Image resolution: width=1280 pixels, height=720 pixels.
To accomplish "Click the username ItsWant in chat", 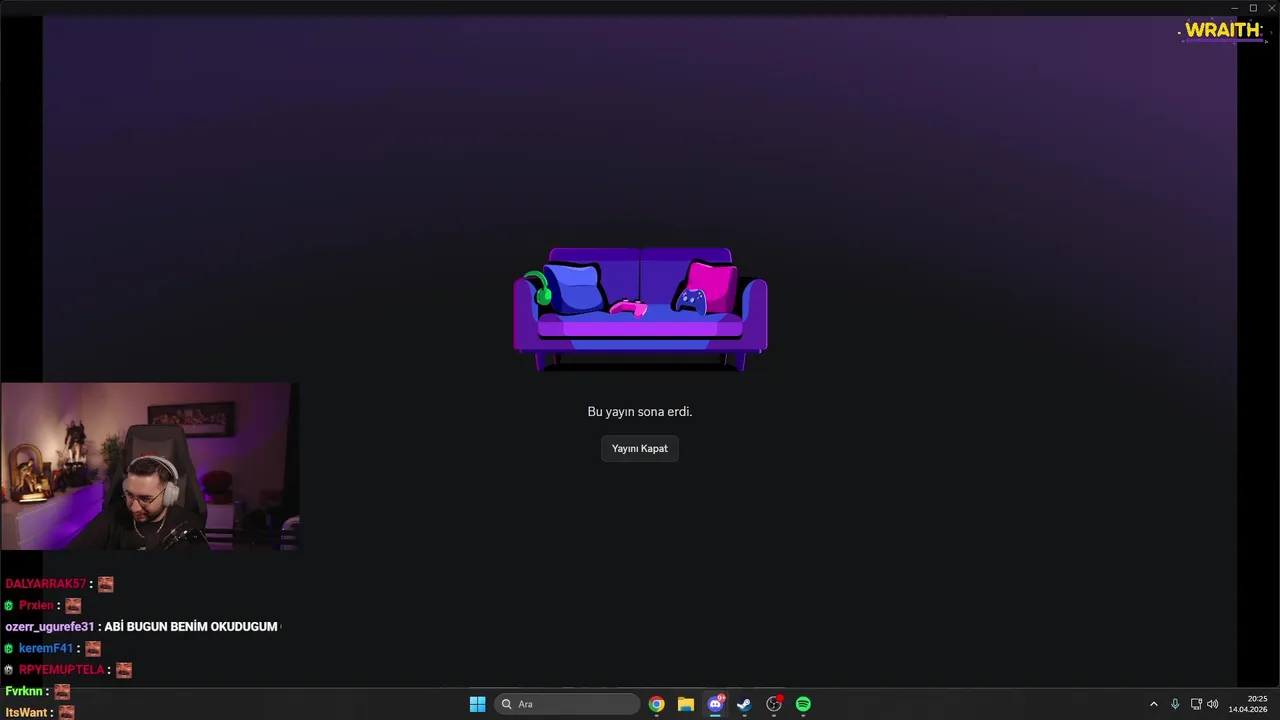I will 27,713.
